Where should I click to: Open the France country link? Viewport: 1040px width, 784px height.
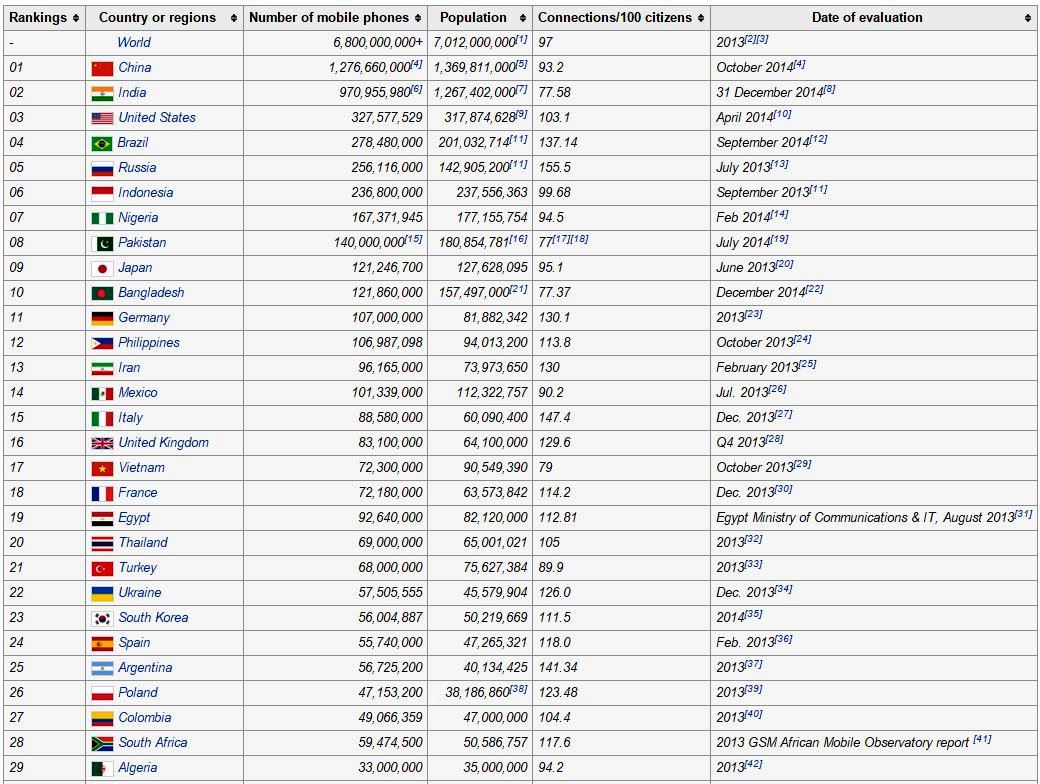[x=138, y=493]
